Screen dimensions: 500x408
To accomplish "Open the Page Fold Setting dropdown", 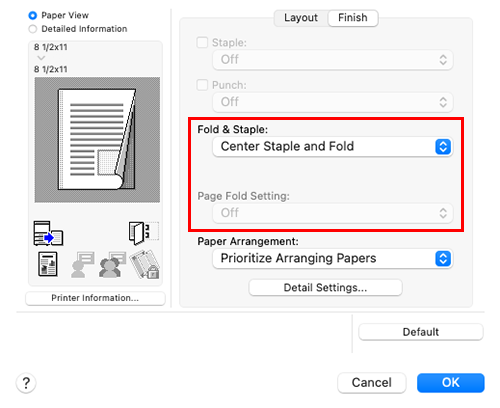I will point(332,213).
